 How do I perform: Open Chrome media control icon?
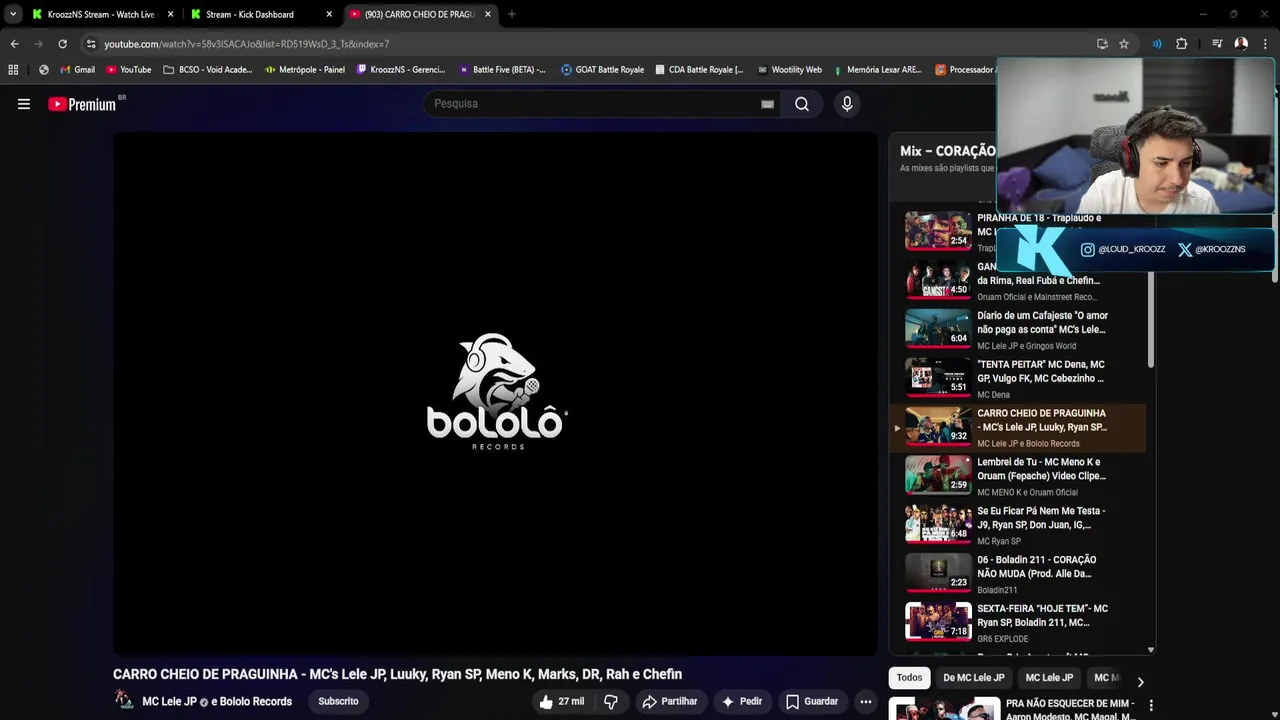1217,44
